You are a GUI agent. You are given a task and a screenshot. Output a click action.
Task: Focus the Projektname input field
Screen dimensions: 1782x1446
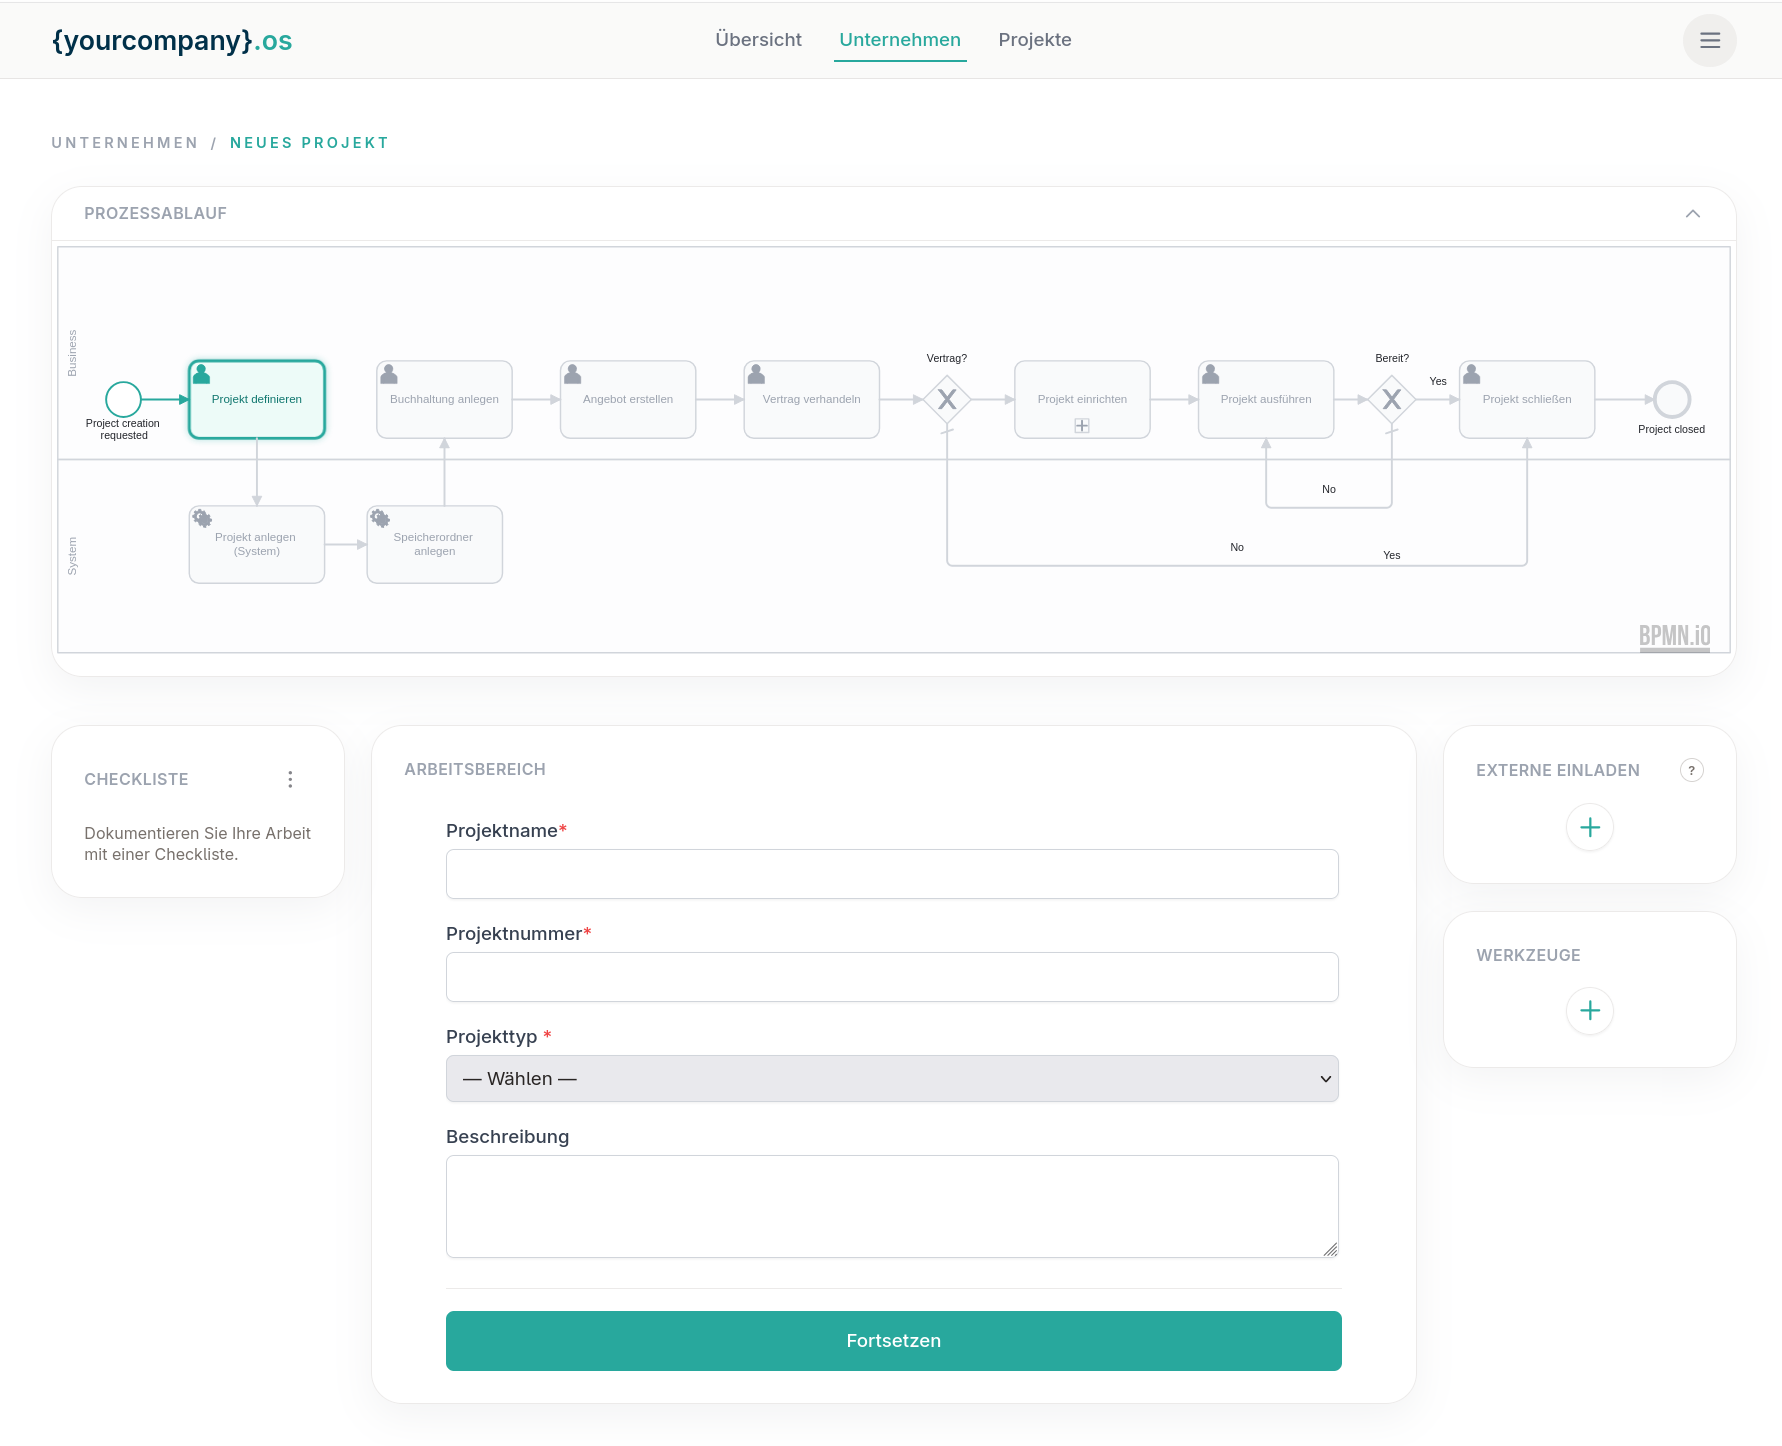point(892,874)
